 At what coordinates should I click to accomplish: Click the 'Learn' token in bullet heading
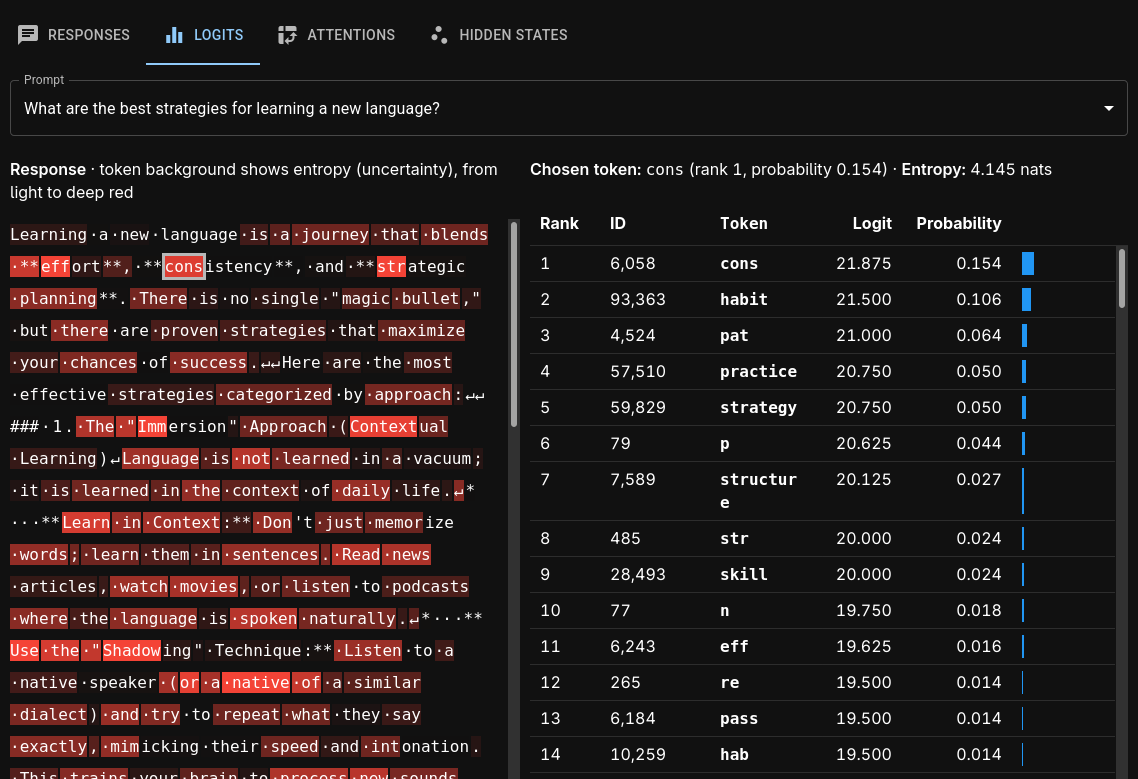tap(86, 523)
